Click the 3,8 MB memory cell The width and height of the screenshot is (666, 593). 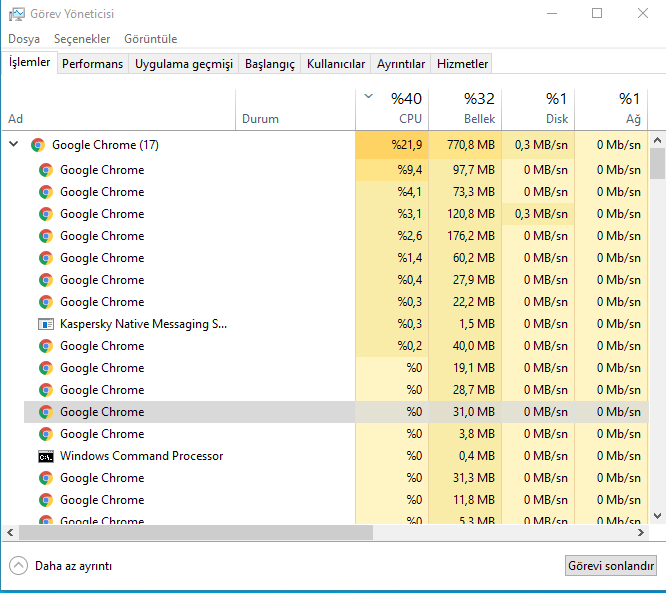(465, 434)
